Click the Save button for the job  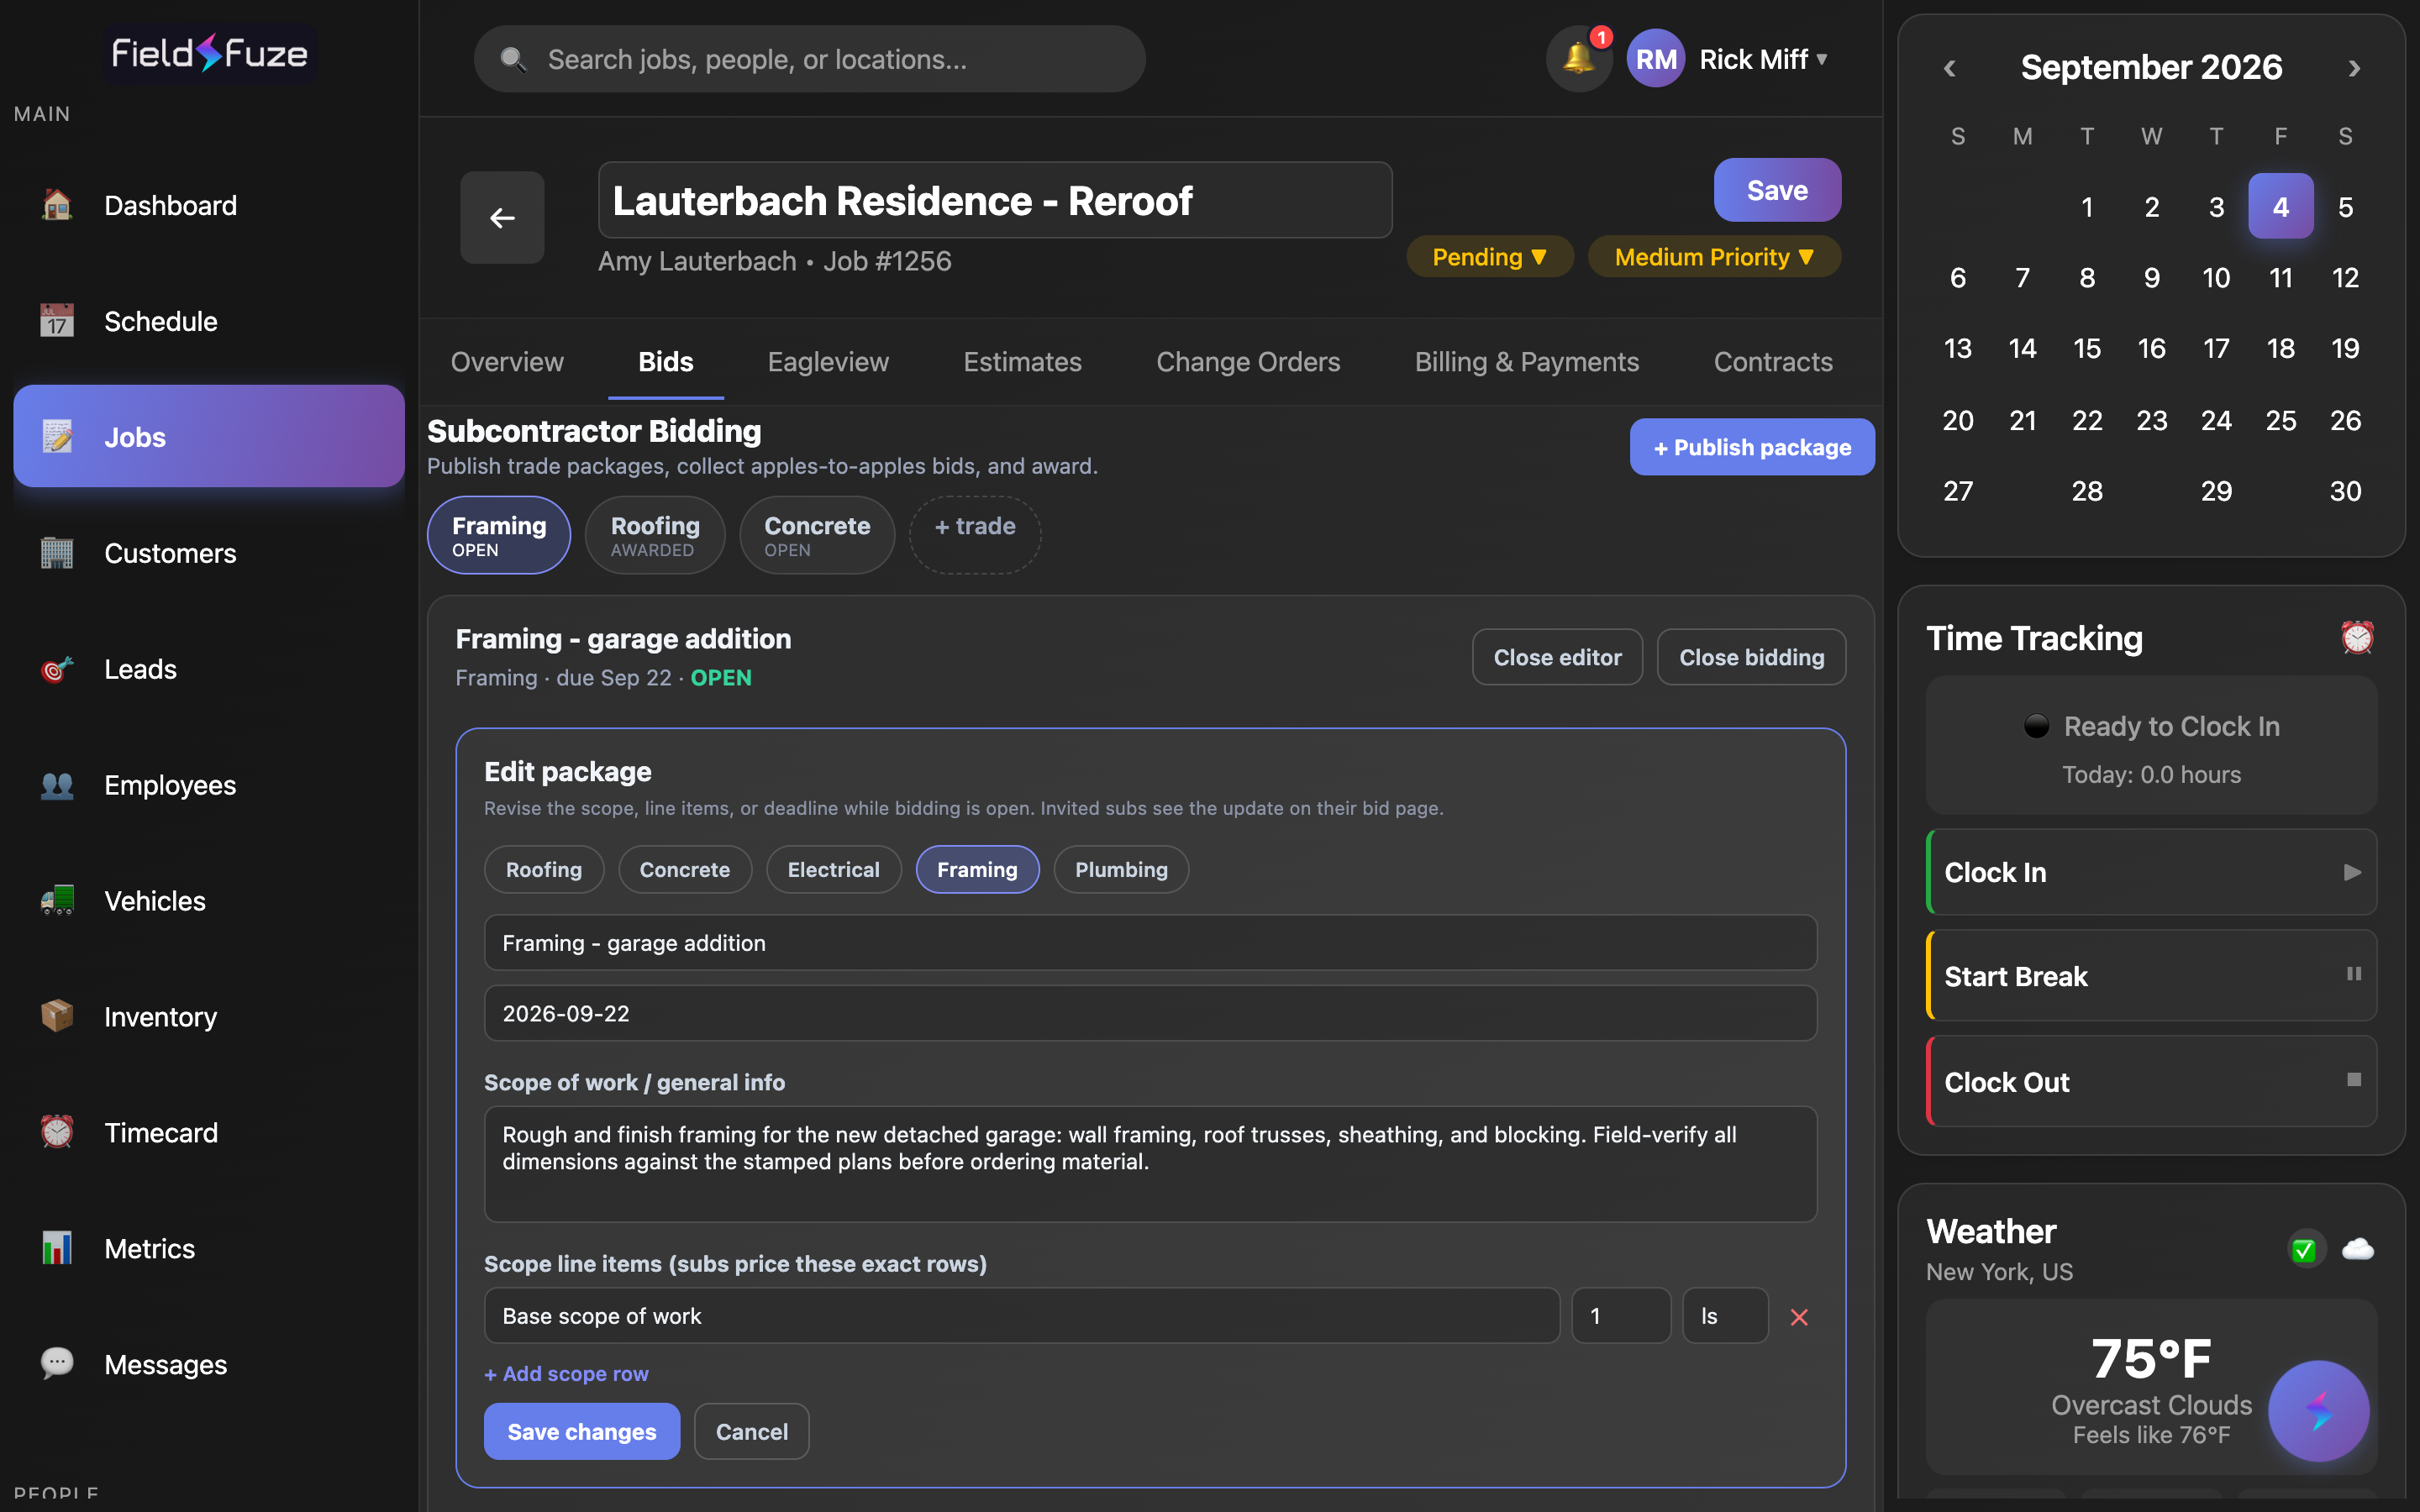1777,190
